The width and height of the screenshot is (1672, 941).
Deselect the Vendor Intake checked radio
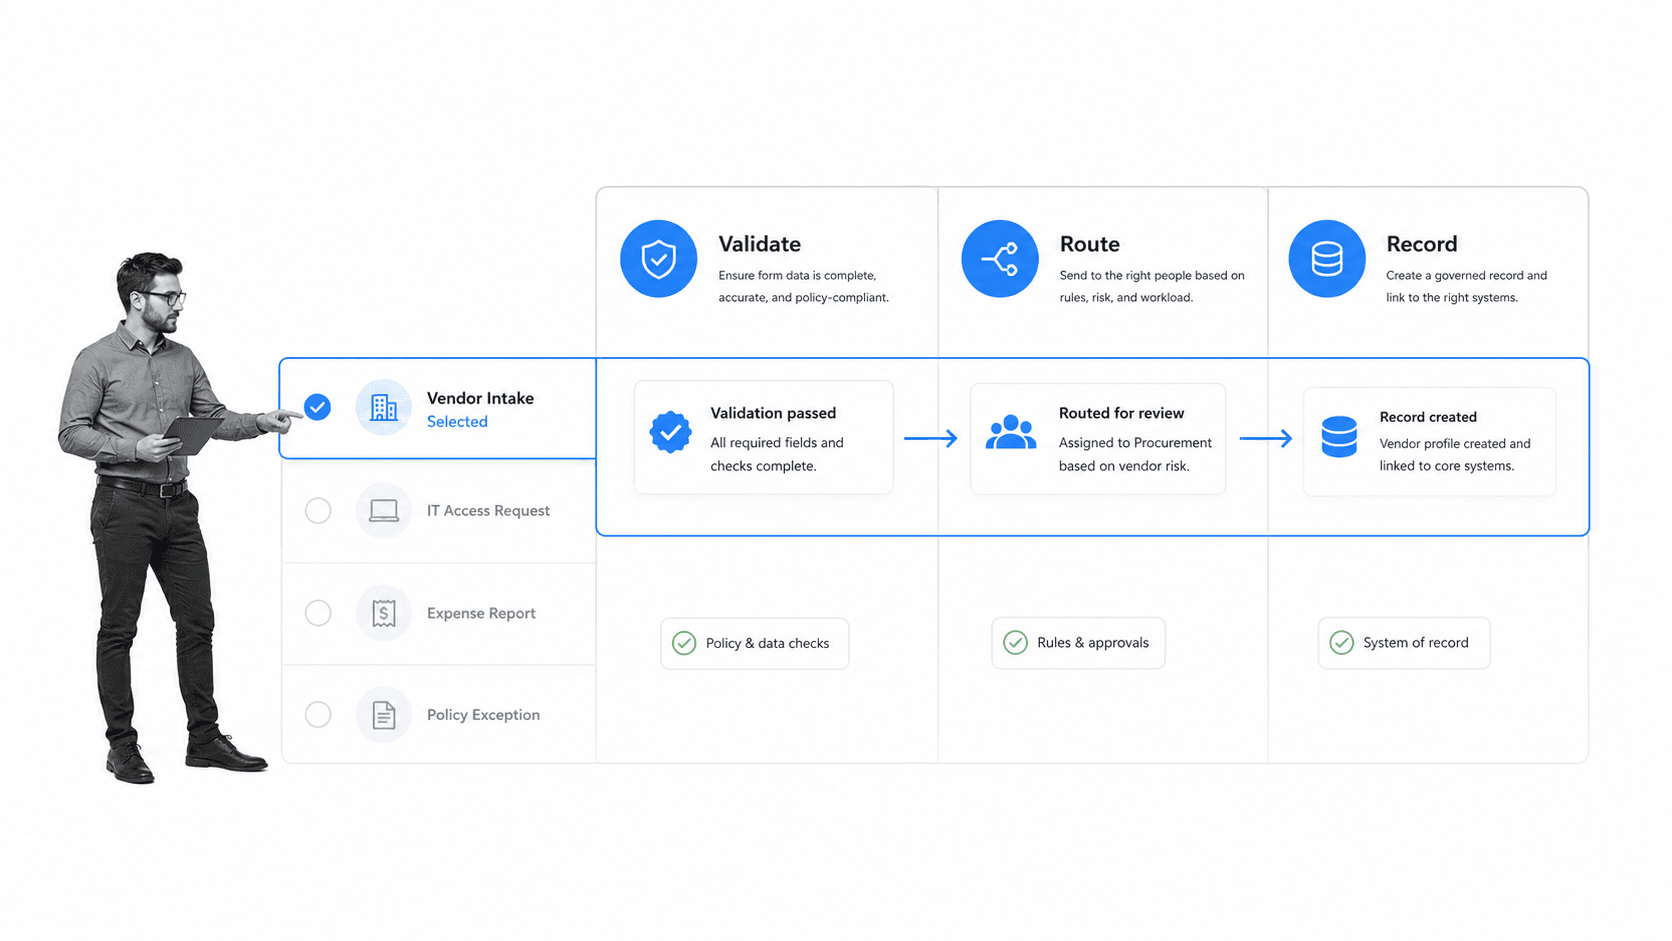pos(318,407)
